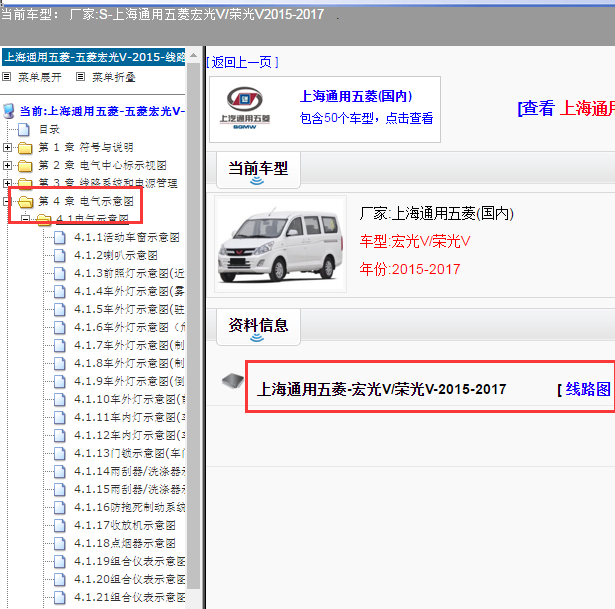Click the 返回上一页 back link

click(x=242, y=62)
